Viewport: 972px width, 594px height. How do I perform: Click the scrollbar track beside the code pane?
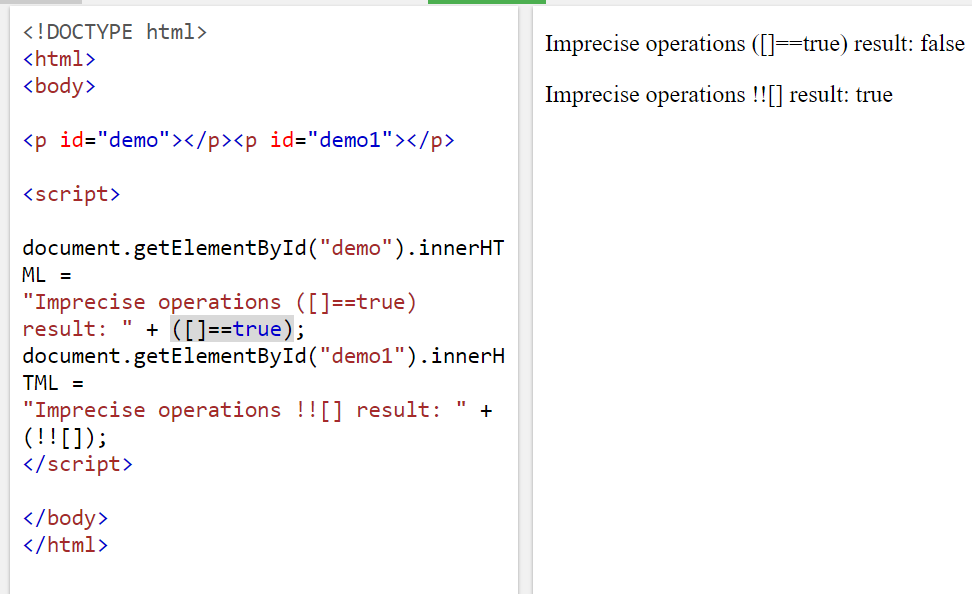click(x=525, y=300)
